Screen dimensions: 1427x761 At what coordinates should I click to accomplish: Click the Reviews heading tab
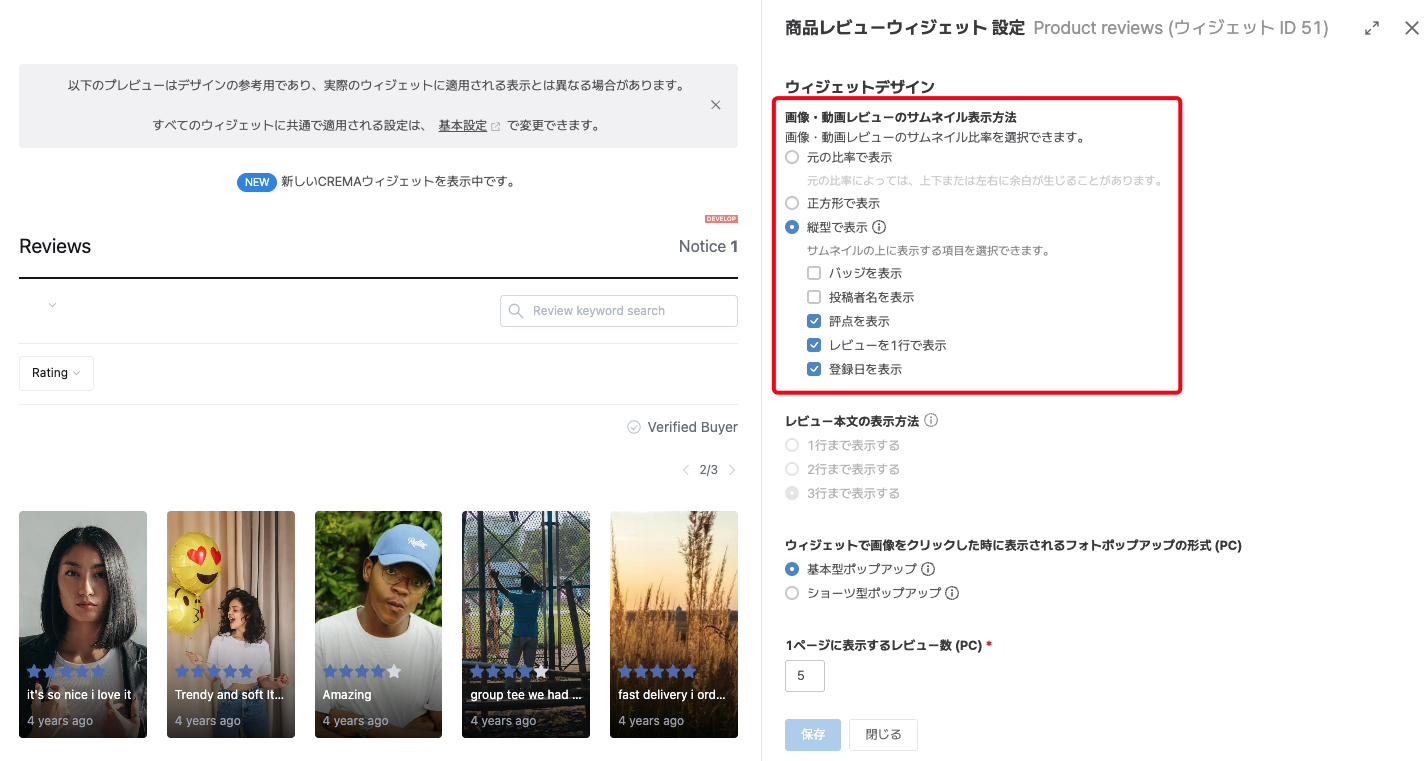55,246
